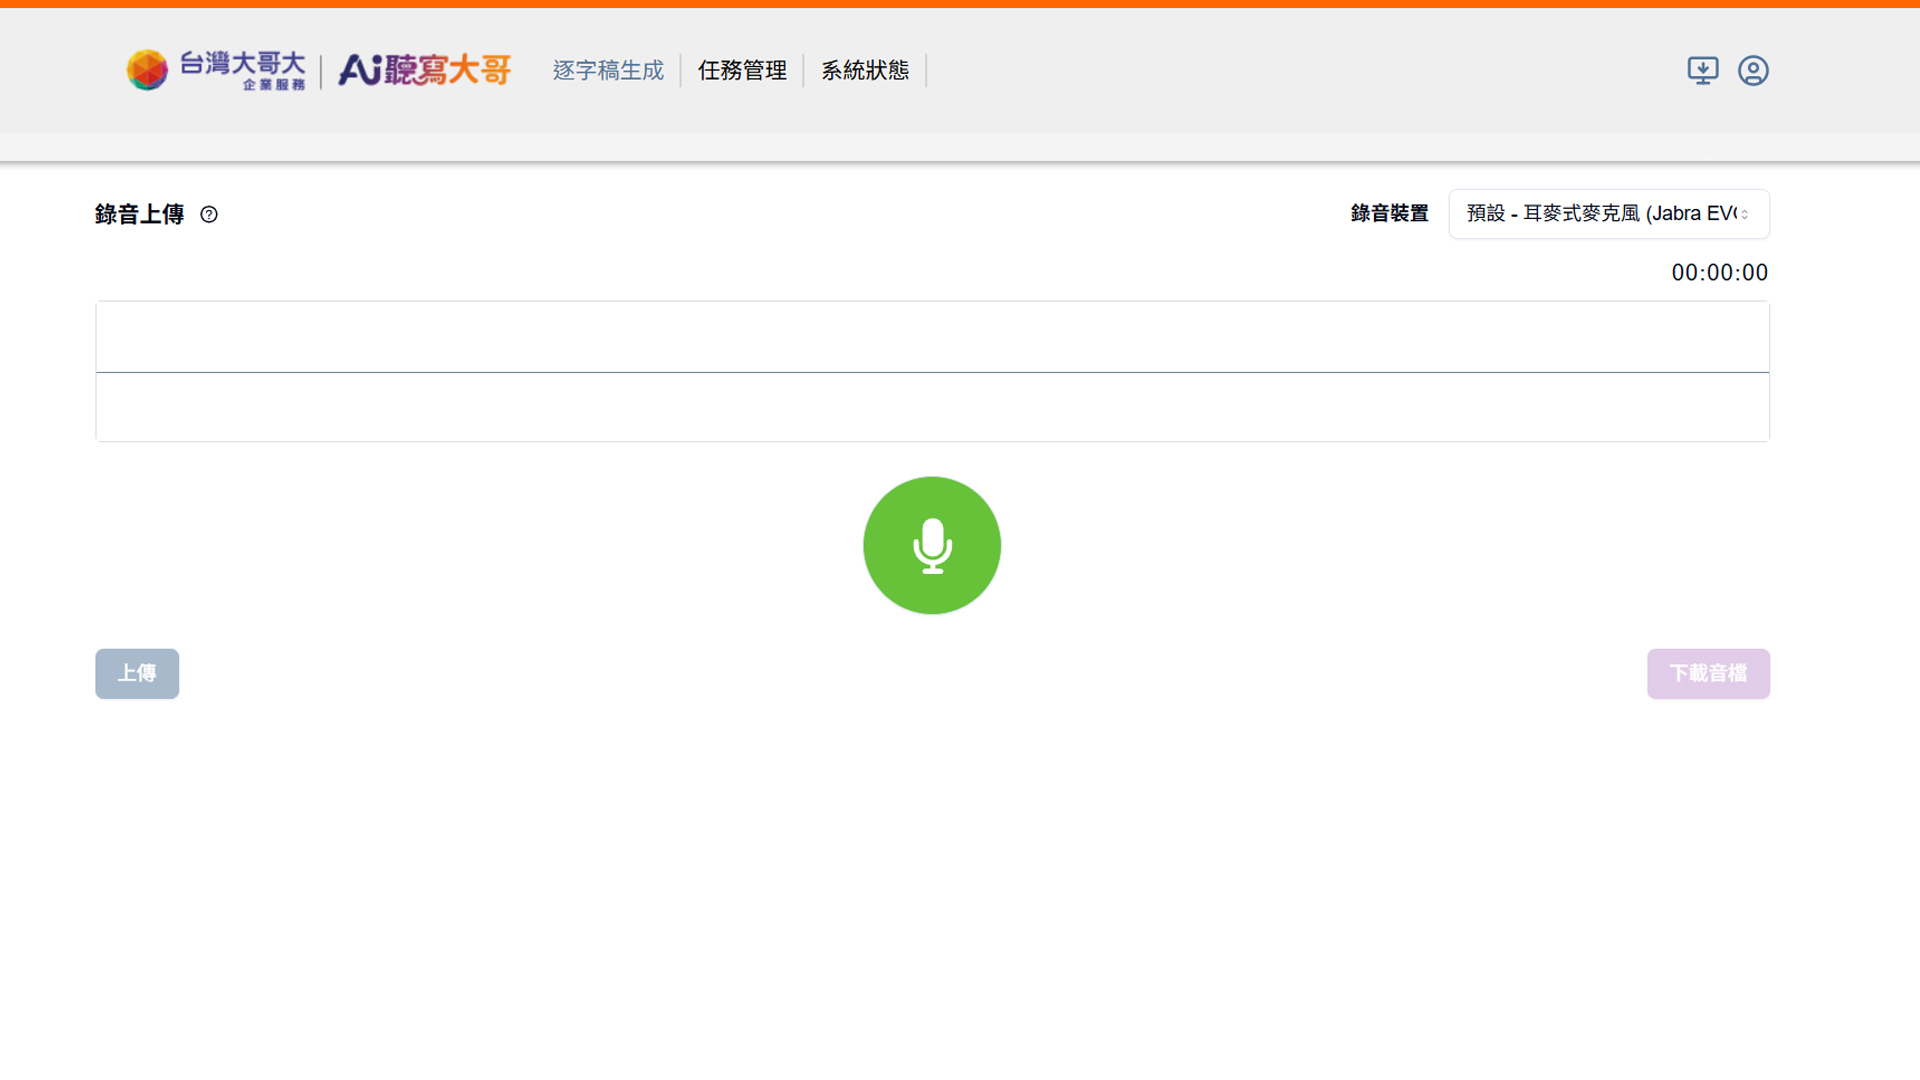Go to the 系統狀態 page
Image resolution: width=1920 pixels, height=1080 pixels.
pyautogui.click(x=865, y=70)
